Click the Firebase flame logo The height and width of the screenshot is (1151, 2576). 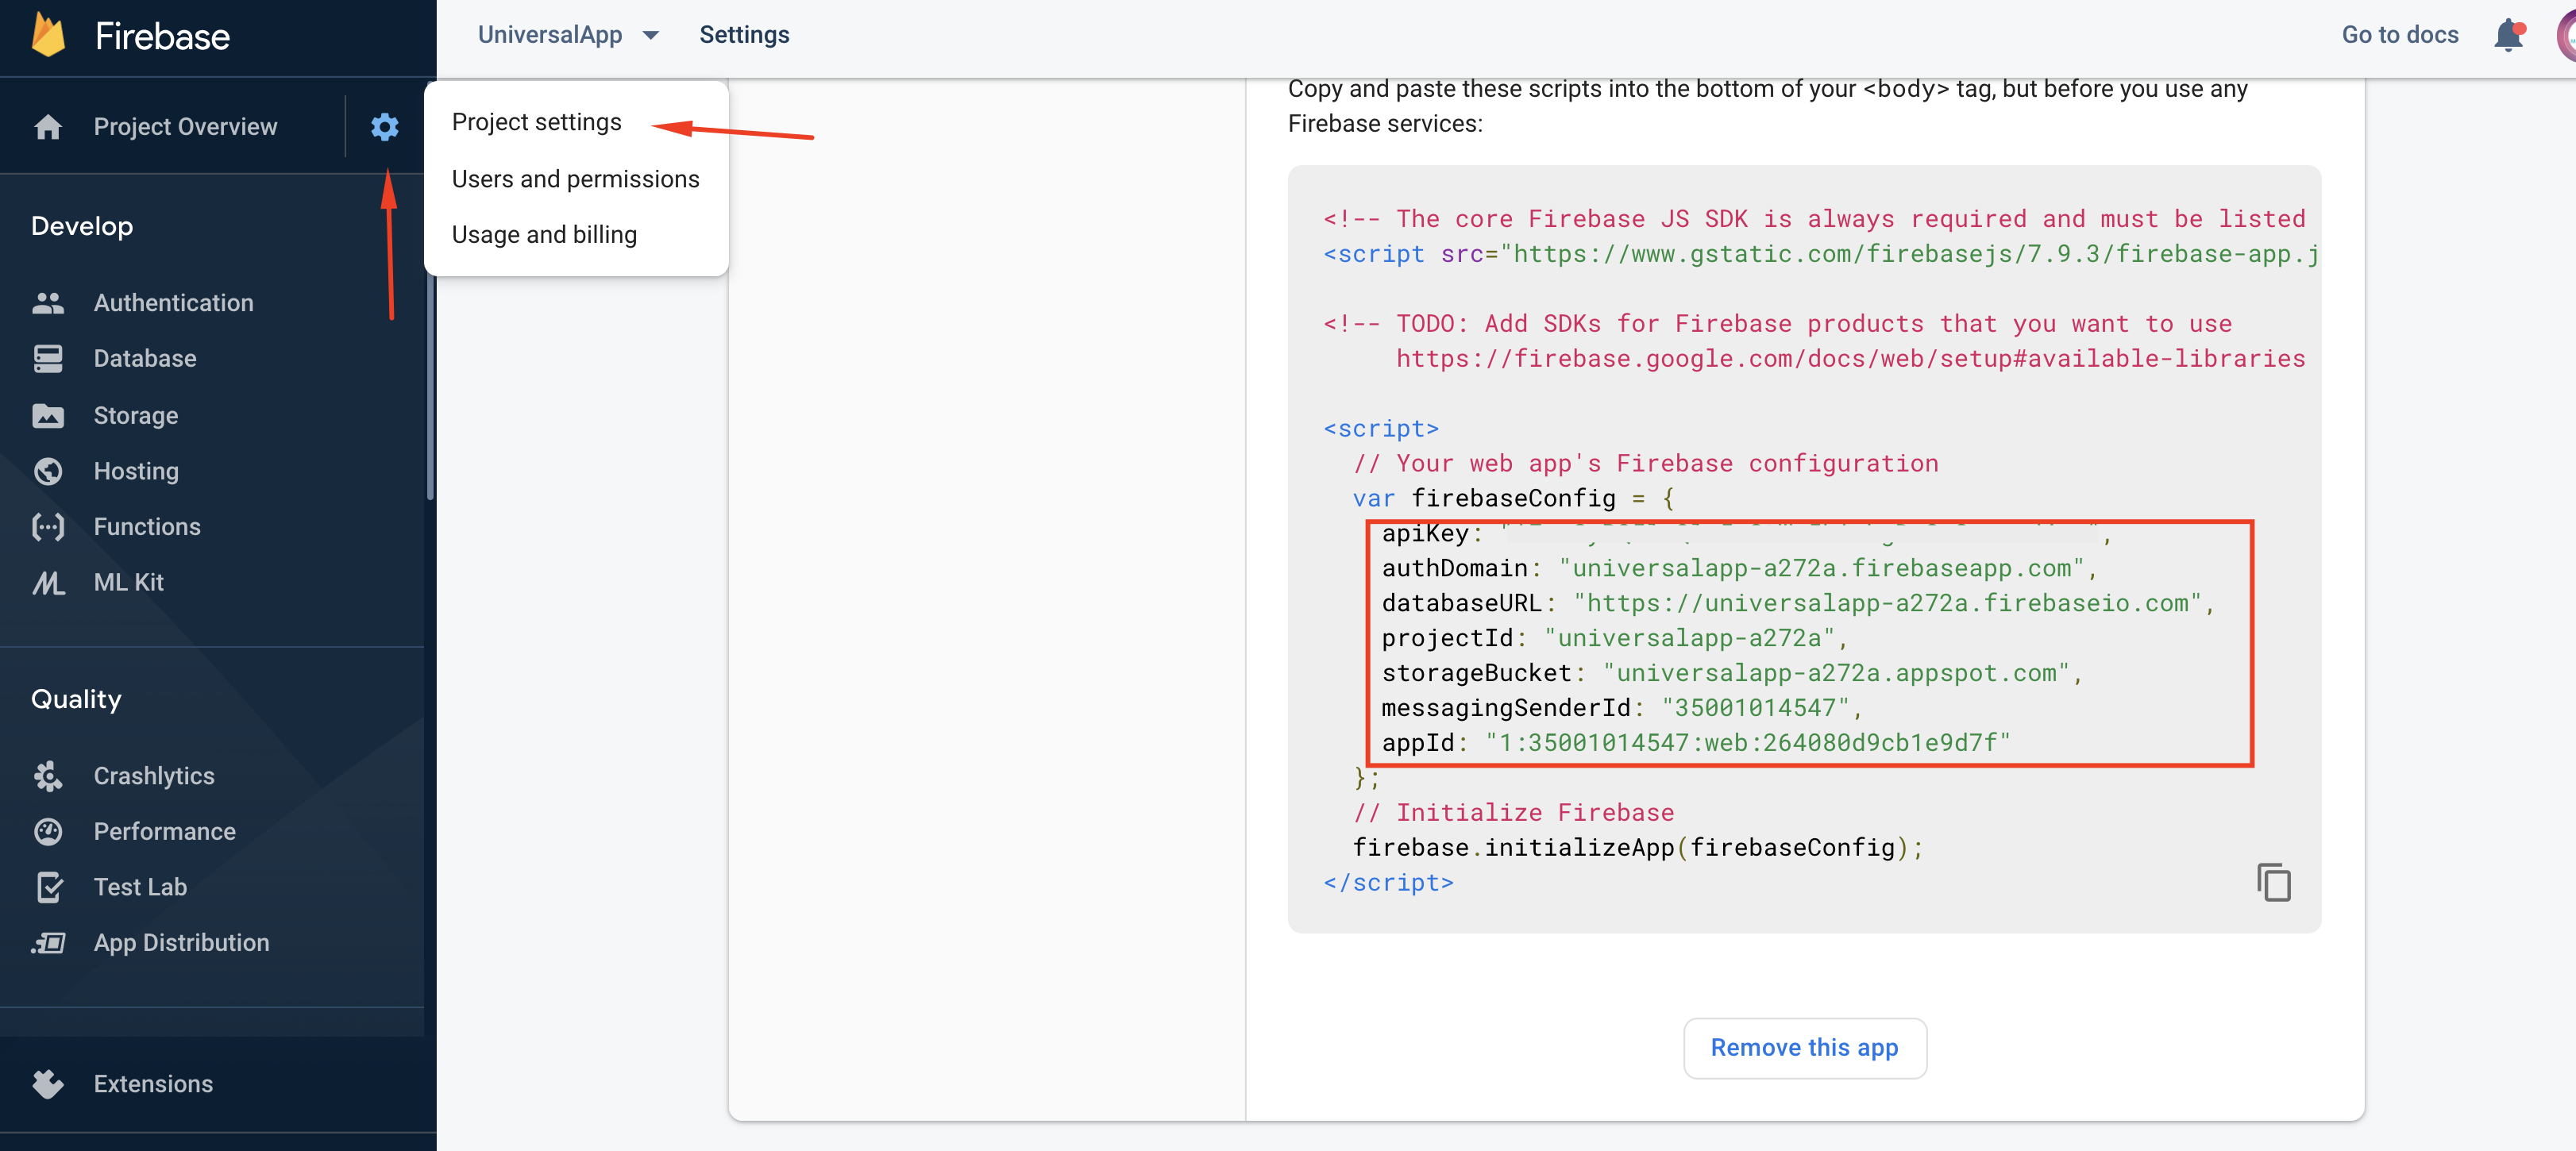[x=49, y=35]
